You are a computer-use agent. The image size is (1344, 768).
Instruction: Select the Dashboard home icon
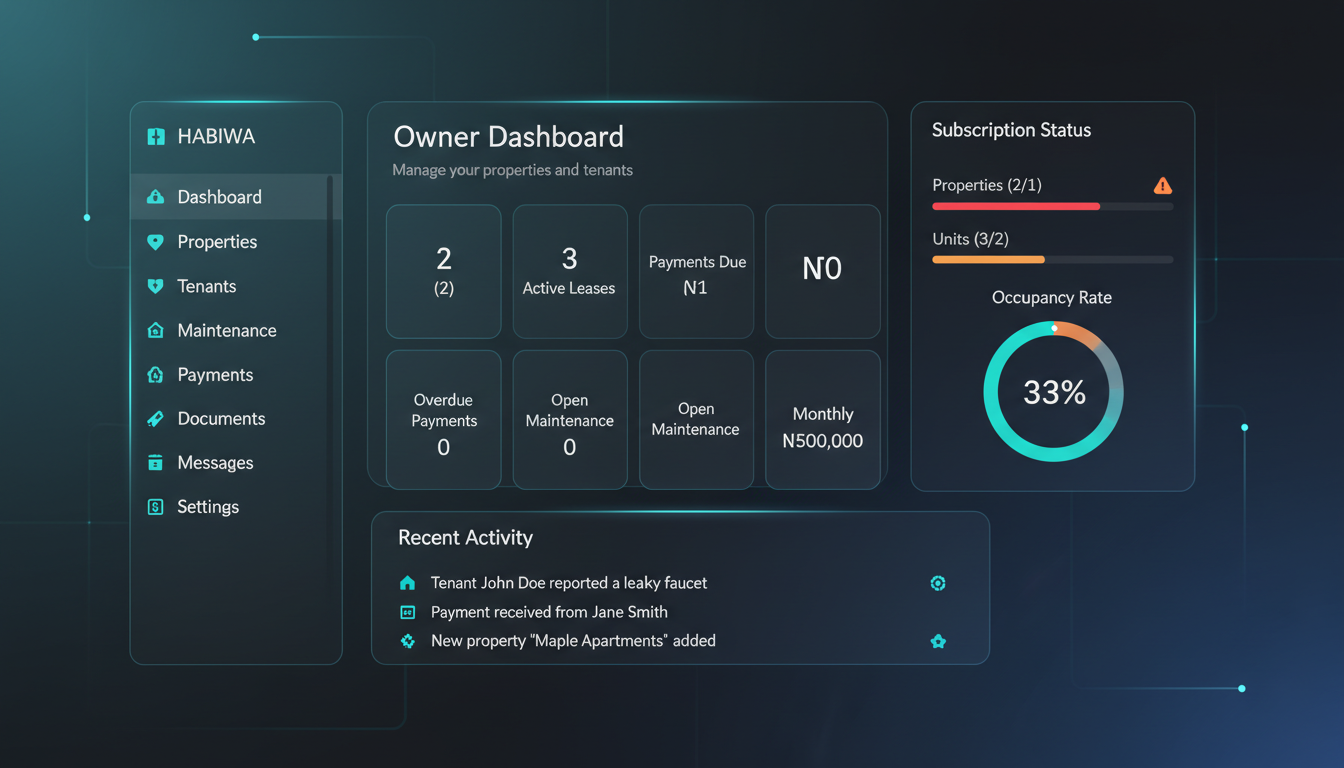(156, 197)
